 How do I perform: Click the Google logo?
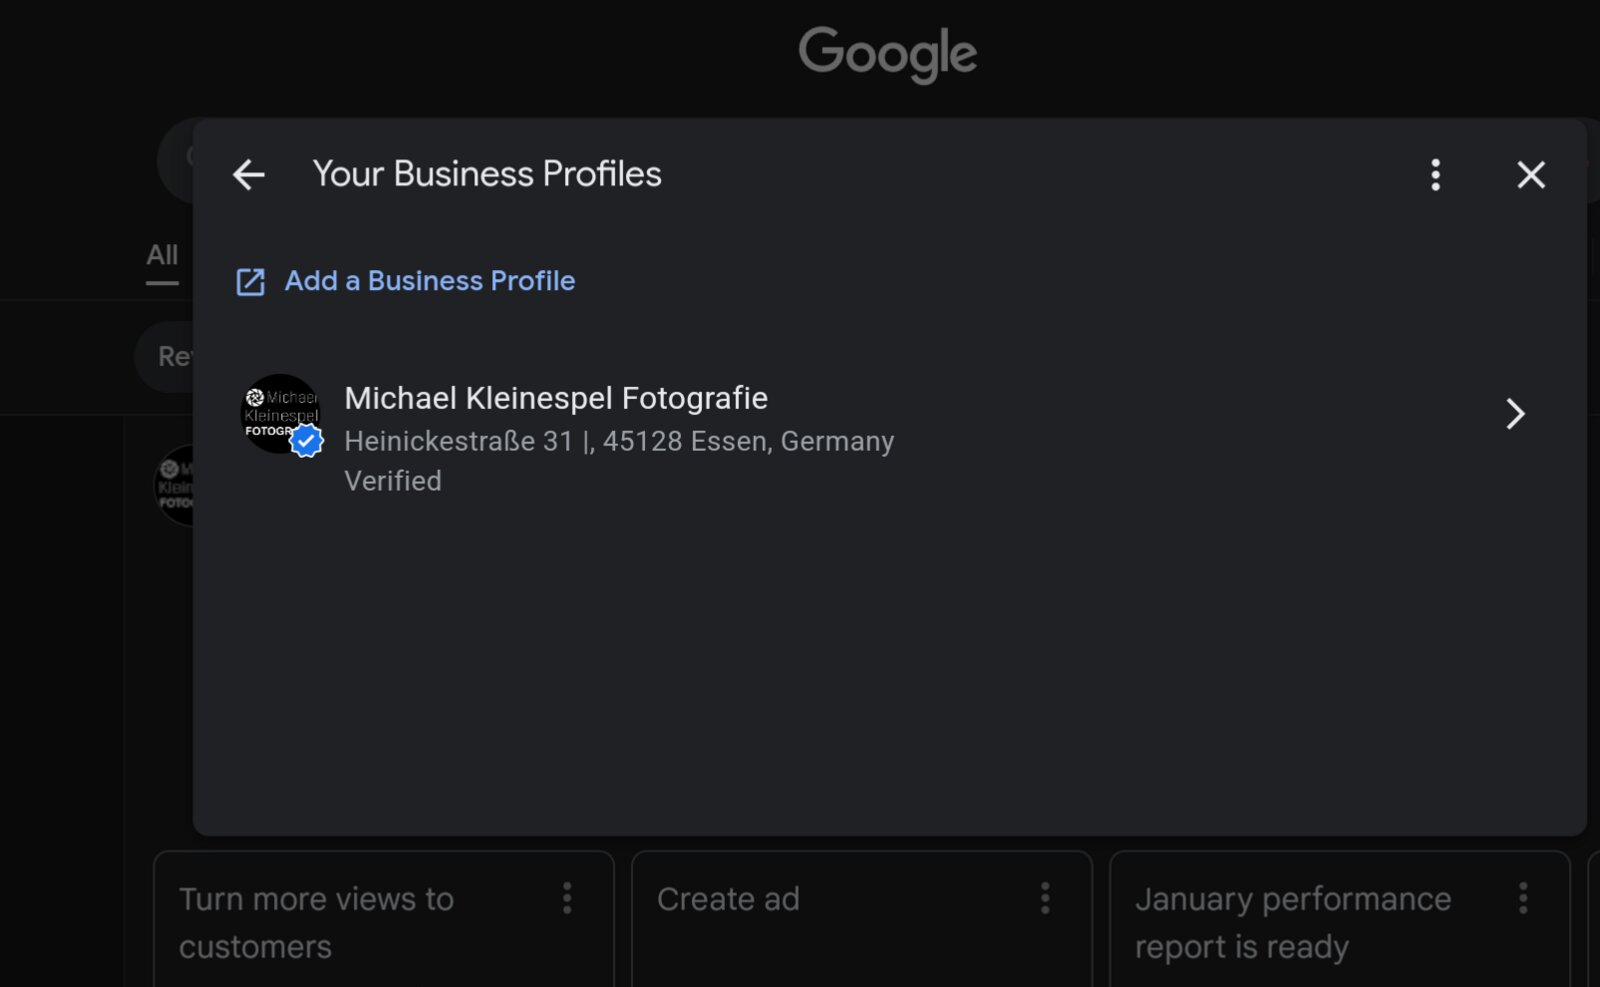pyautogui.click(x=887, y=54)
